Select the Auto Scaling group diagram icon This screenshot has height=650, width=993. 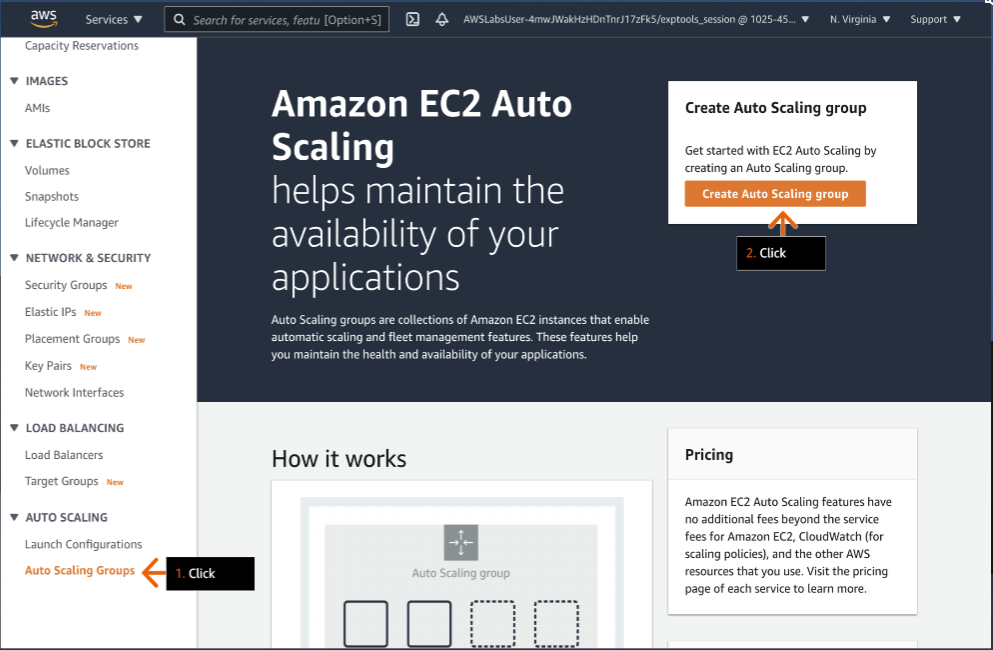460,542
